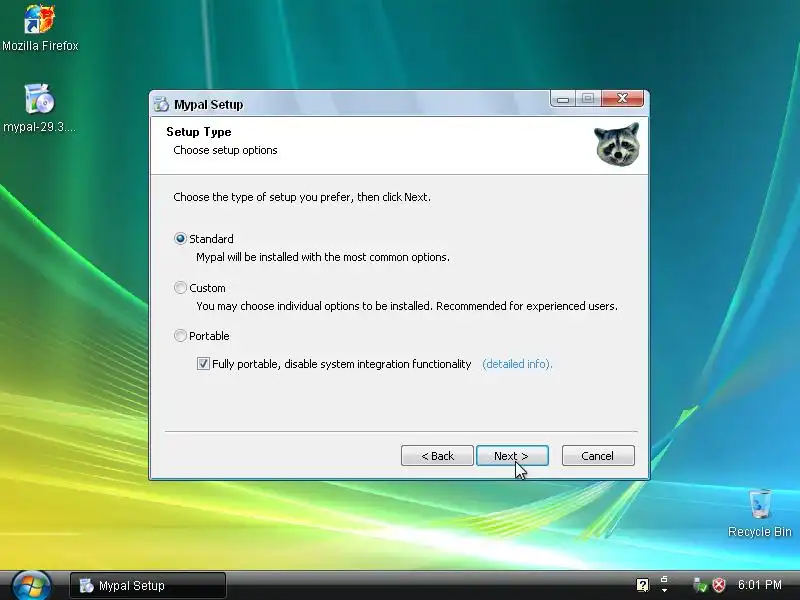Click 'You may choose individual options' description

click(407, 306)
